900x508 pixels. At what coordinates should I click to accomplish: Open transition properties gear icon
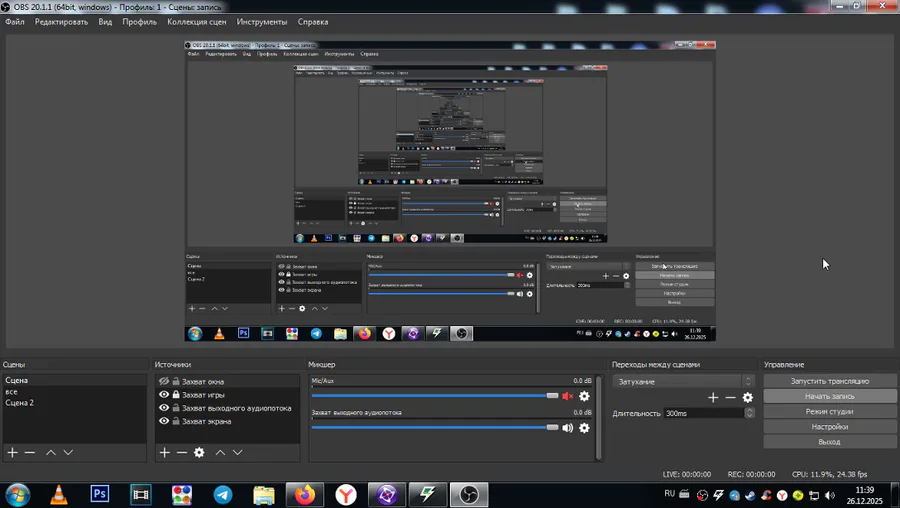tap(747, 397)
